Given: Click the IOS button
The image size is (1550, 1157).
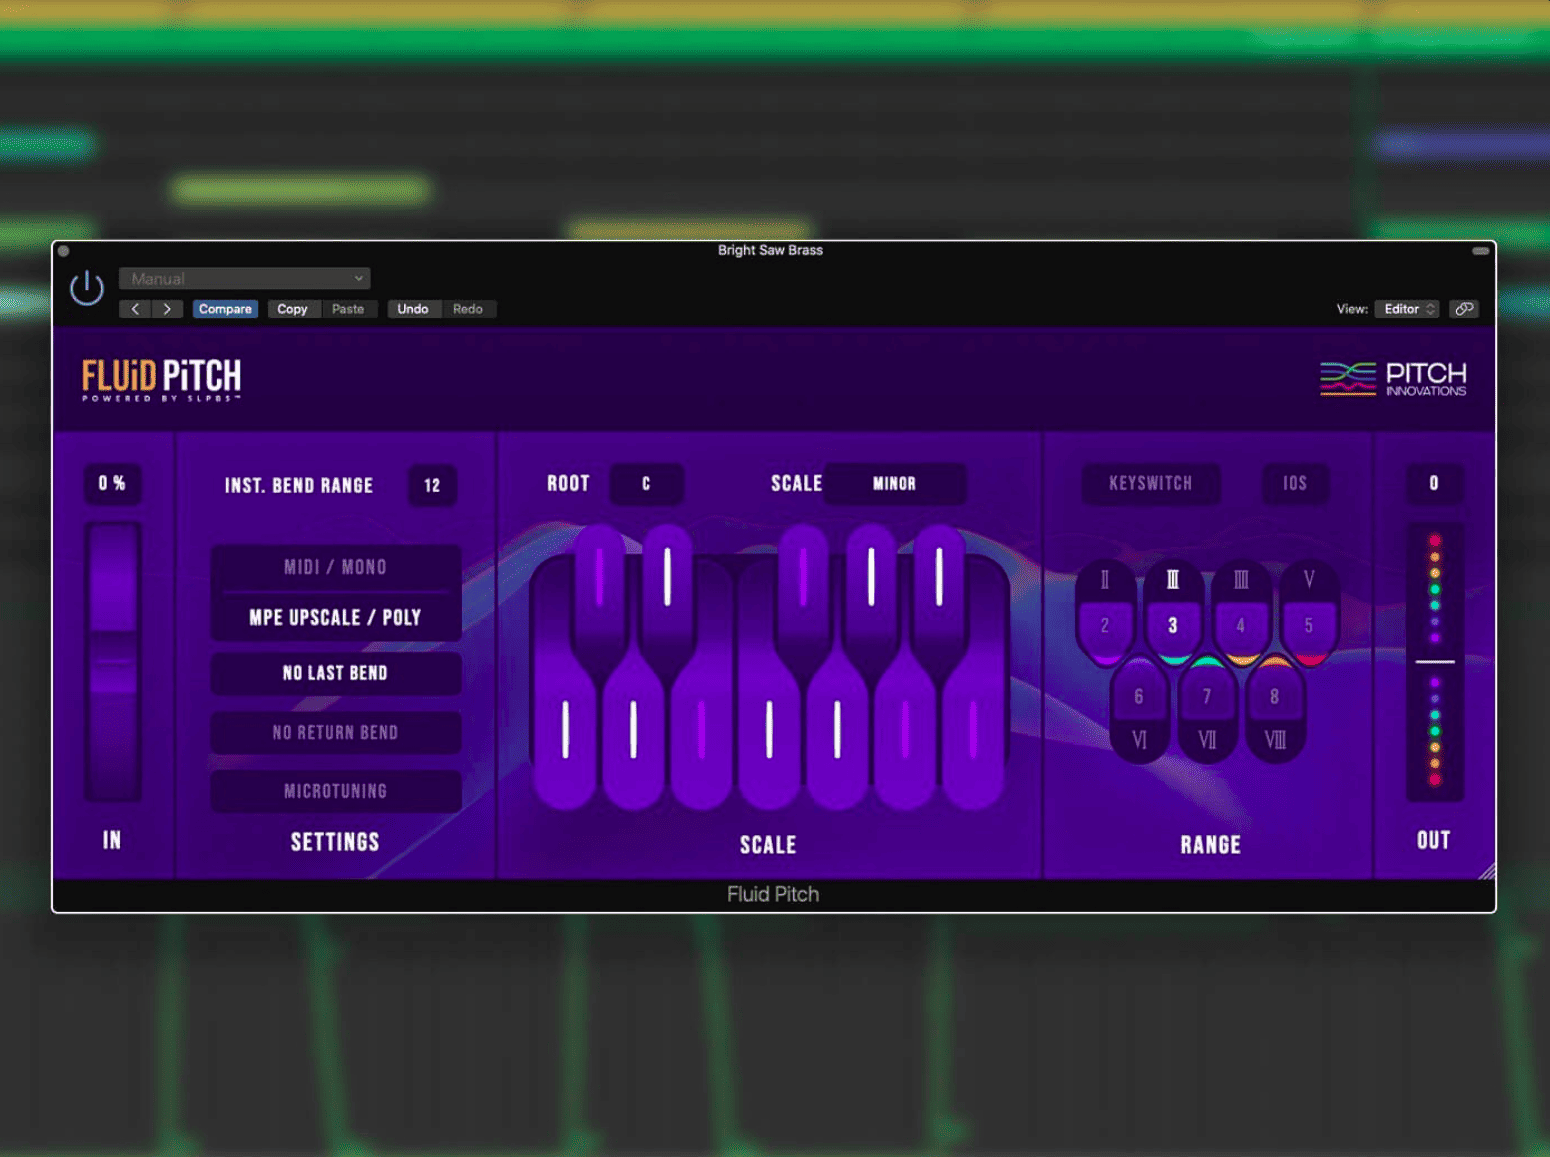Looking at the screenshot, I should (1295, 484).
